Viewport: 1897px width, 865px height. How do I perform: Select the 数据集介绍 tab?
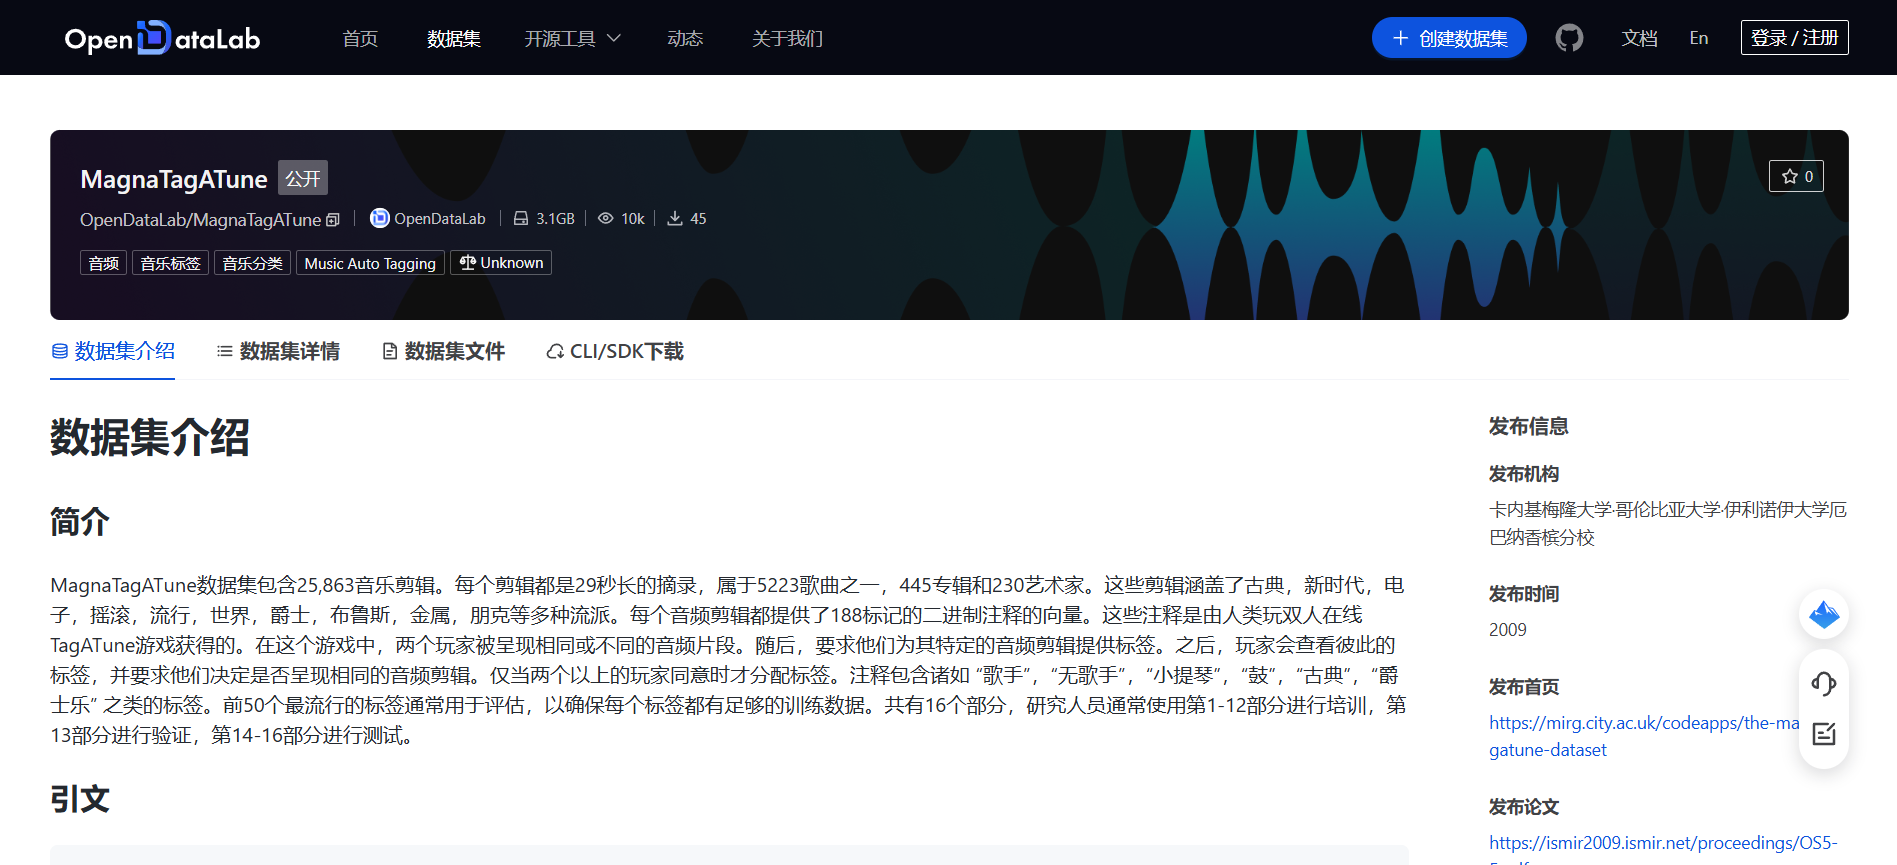pos(113,351)
